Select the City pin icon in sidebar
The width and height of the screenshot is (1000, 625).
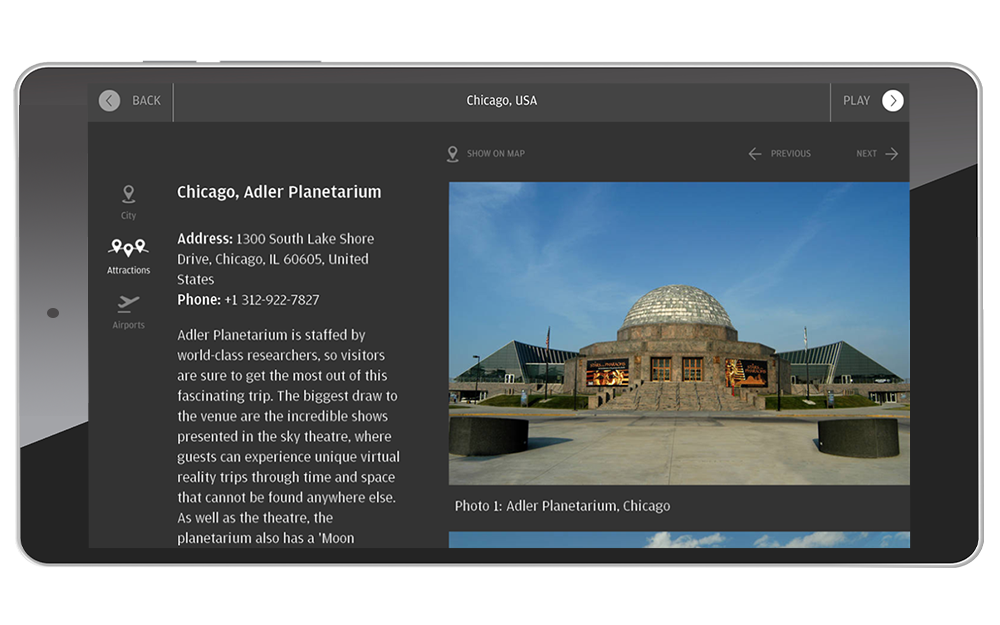pos(128,194)
